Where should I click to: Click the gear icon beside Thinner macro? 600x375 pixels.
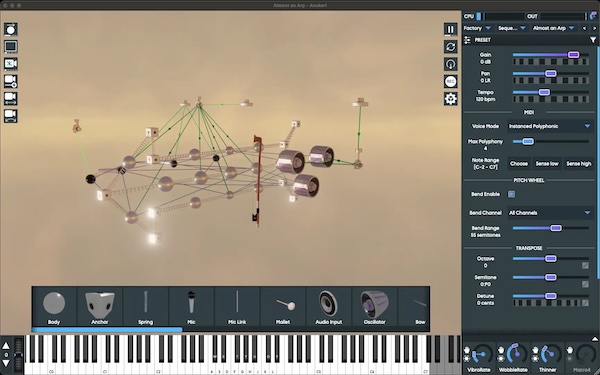535,359
